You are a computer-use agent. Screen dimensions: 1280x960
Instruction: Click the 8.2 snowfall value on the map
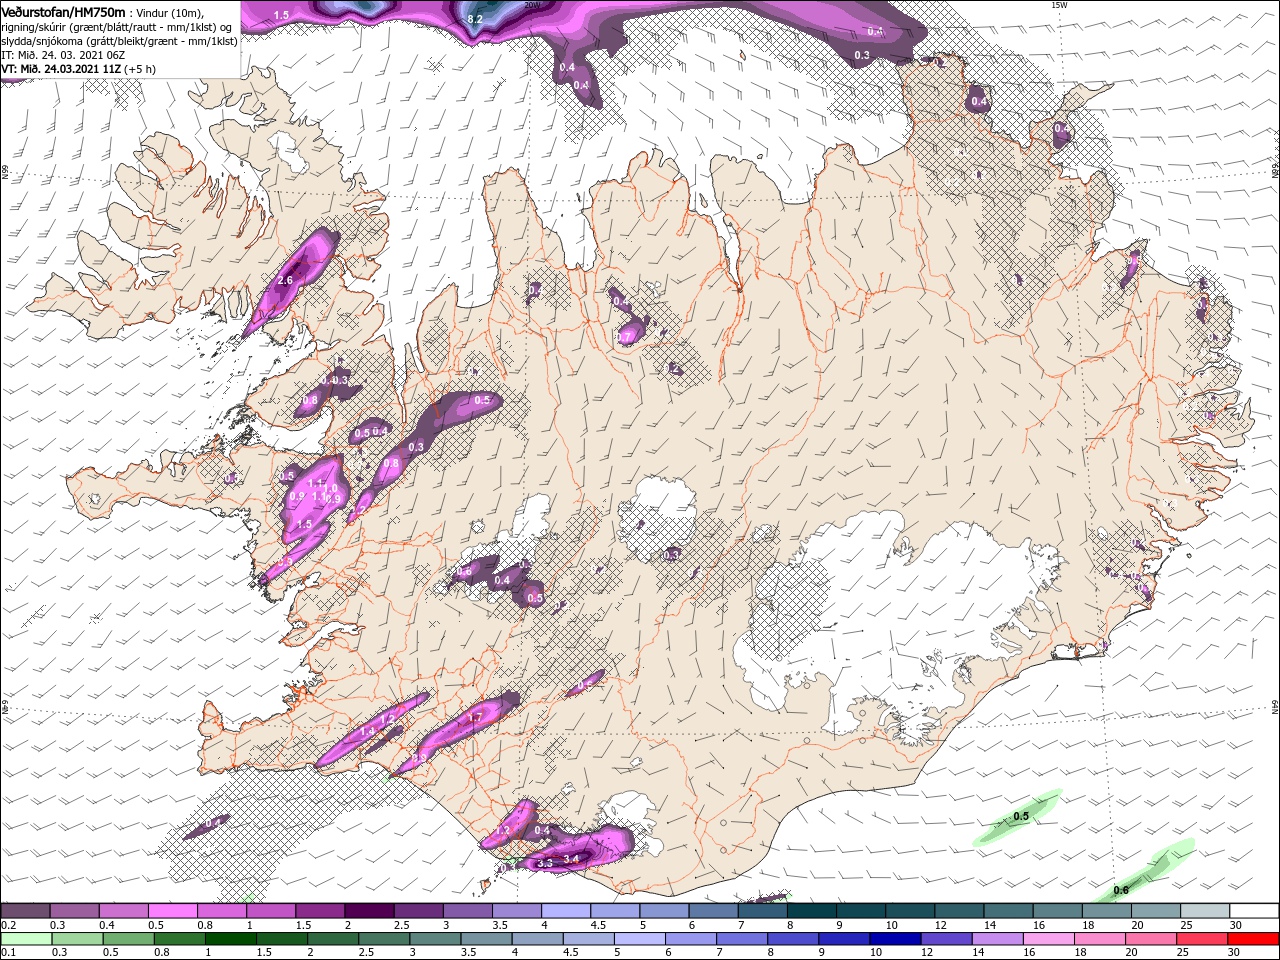(476, 19)
